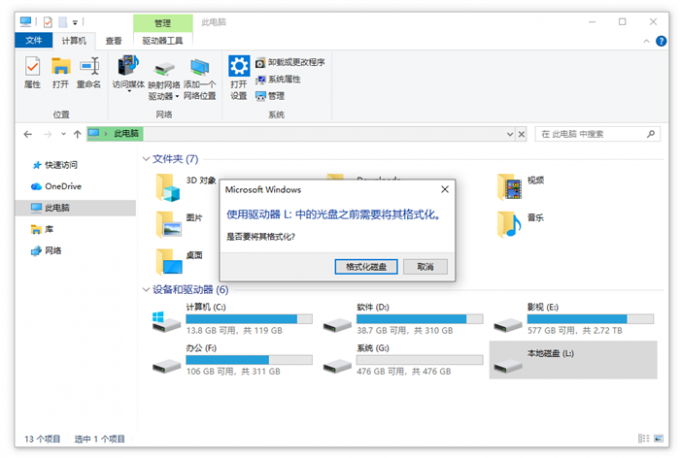This screenshot has height=458, width=680.
Task: Collapse the 设备和驱动器 (6) group
Action: 146,290
